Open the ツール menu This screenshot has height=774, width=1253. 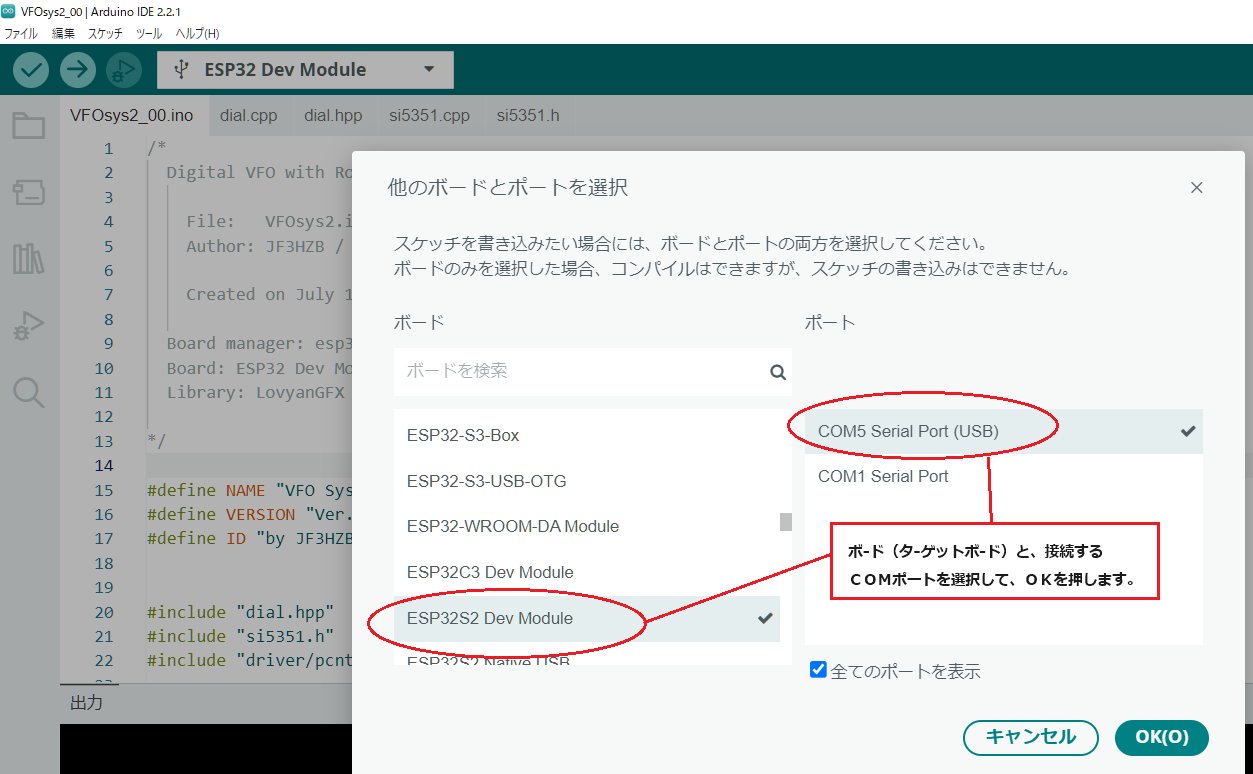(149, 33)
